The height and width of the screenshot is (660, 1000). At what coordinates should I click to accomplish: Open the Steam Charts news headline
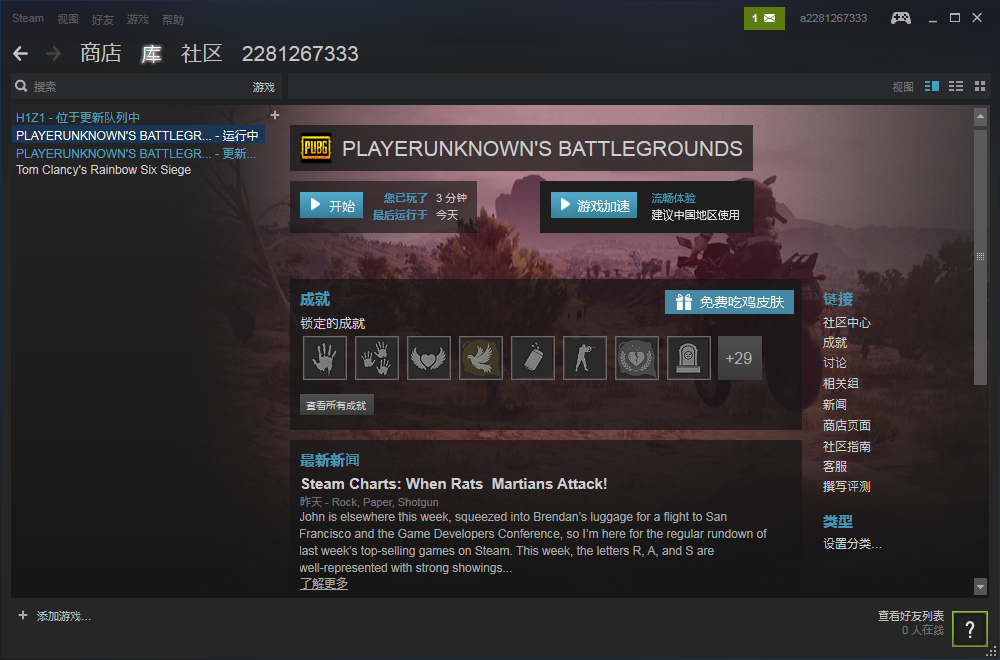tap(454, 484)
